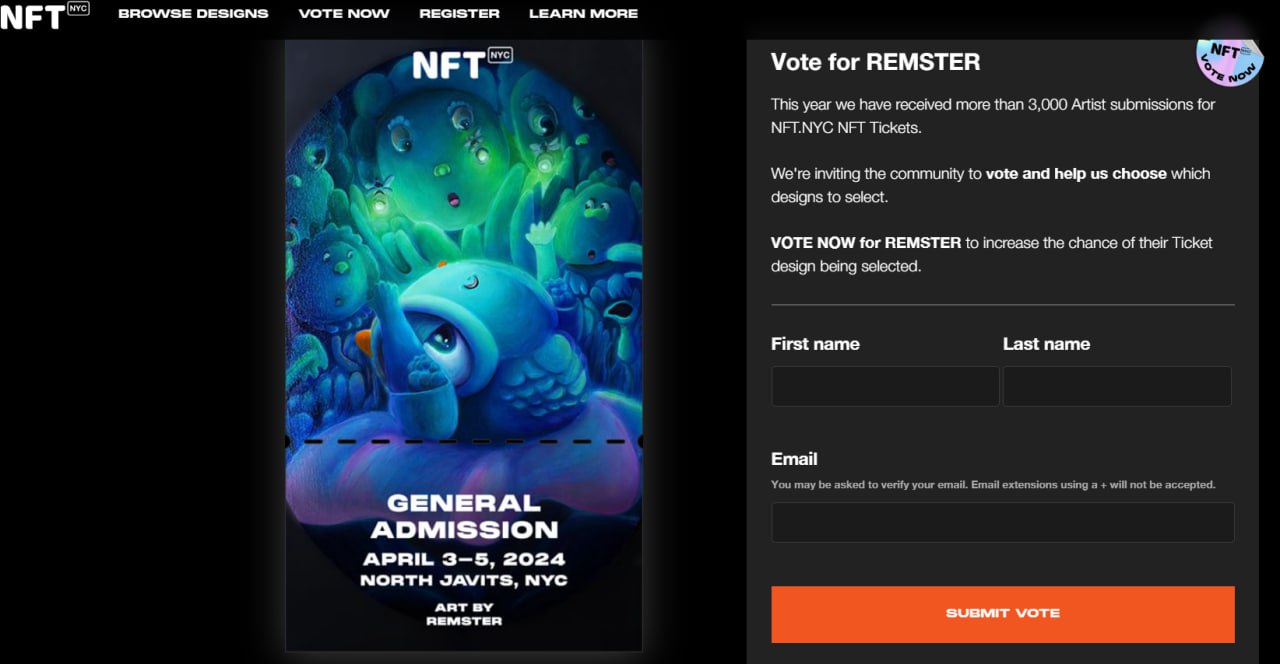Viewport: 1280px width, 664px height.
Task: Click the Vote for REMSTER heading
Action: [875, 62]
